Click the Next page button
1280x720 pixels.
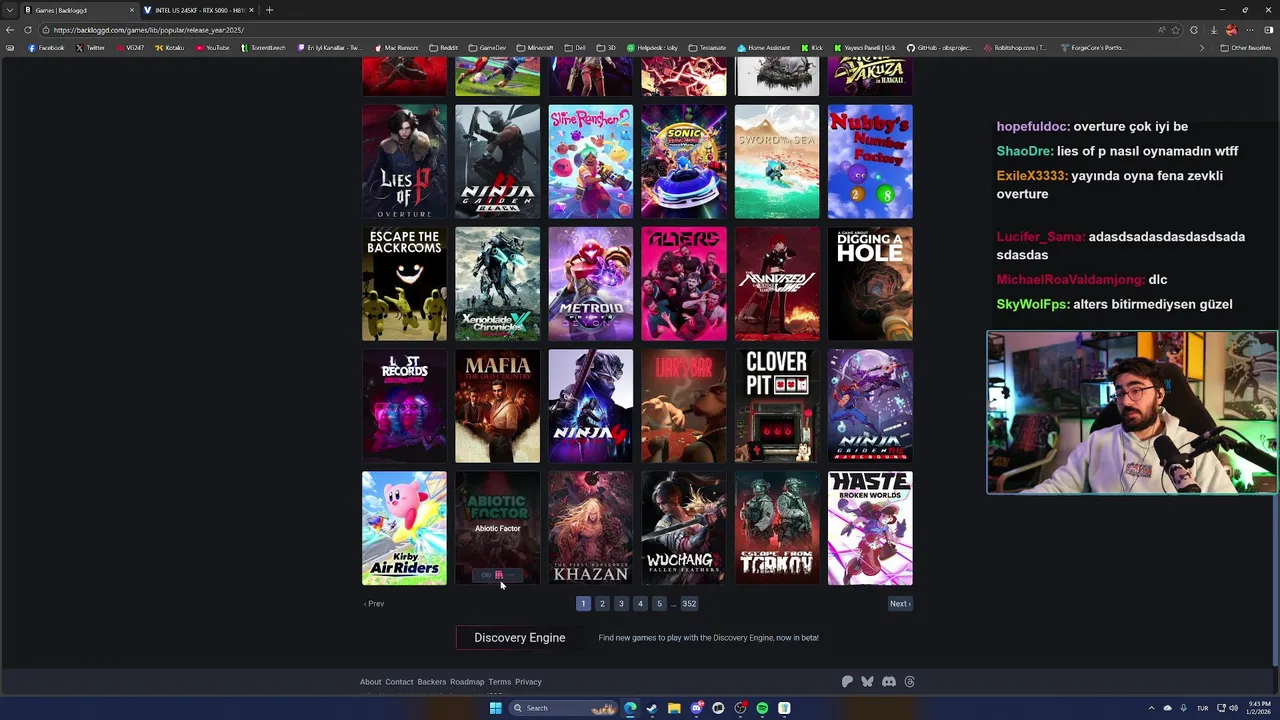pyautogui.click(x=900, y=604)
